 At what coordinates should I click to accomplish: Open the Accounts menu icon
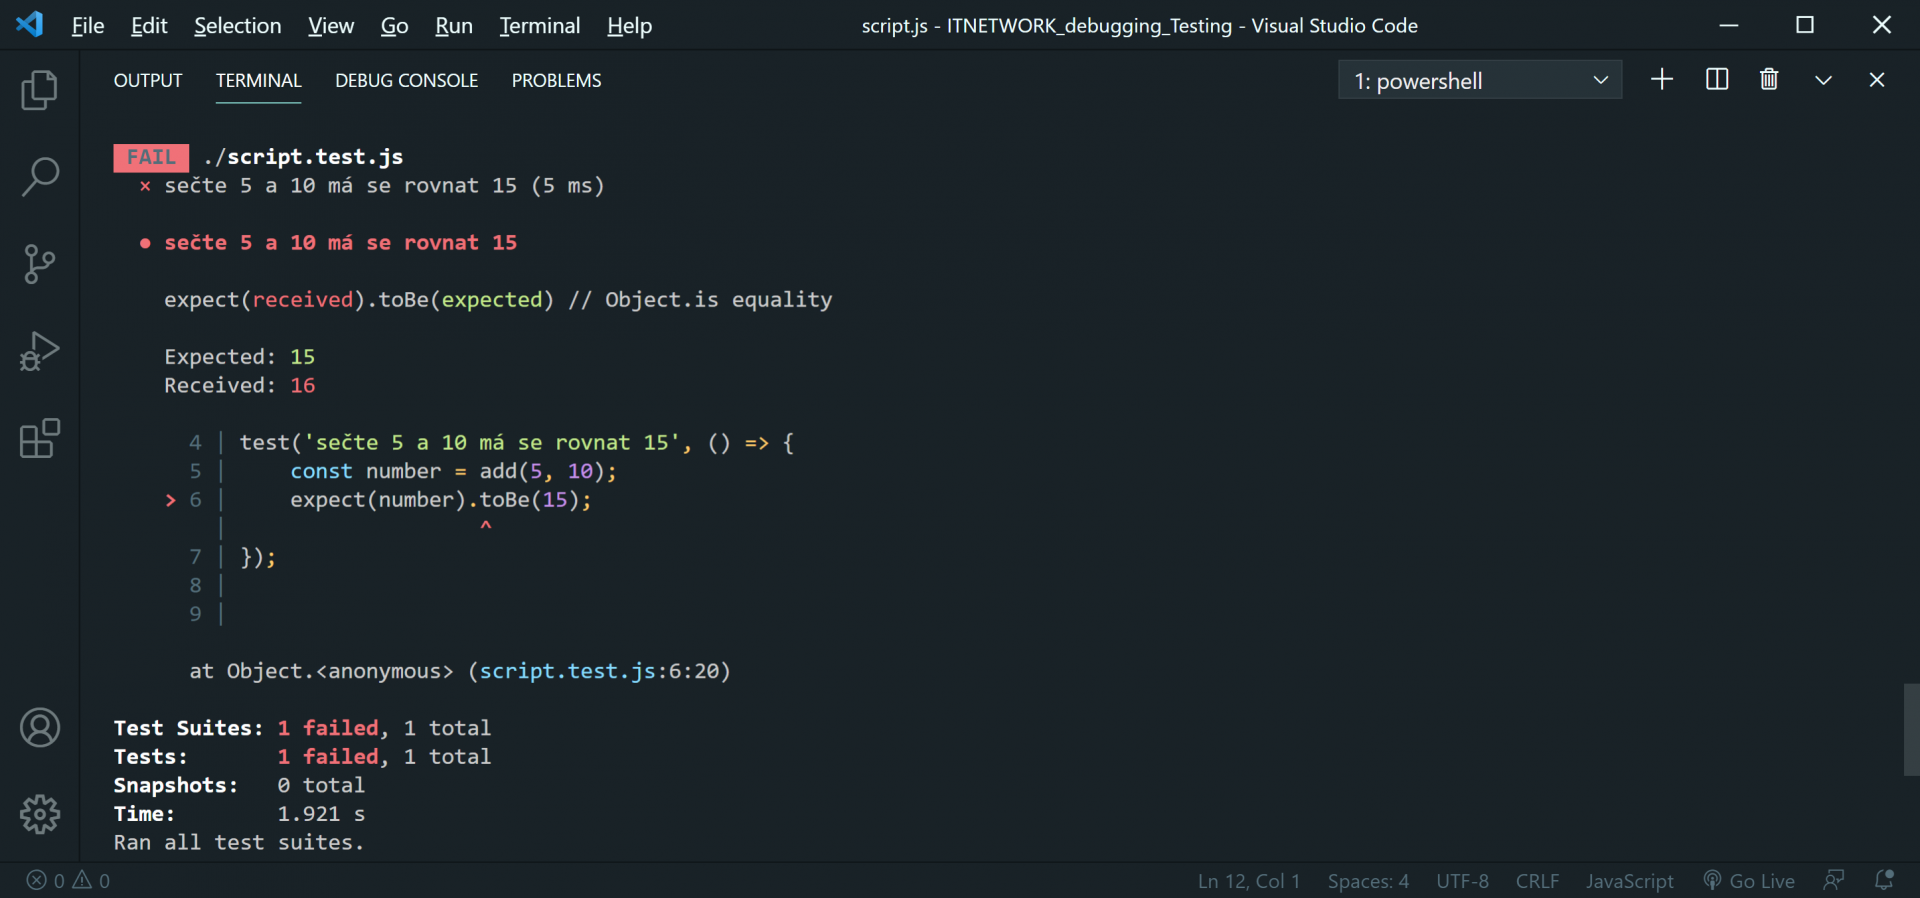(40, 728)
